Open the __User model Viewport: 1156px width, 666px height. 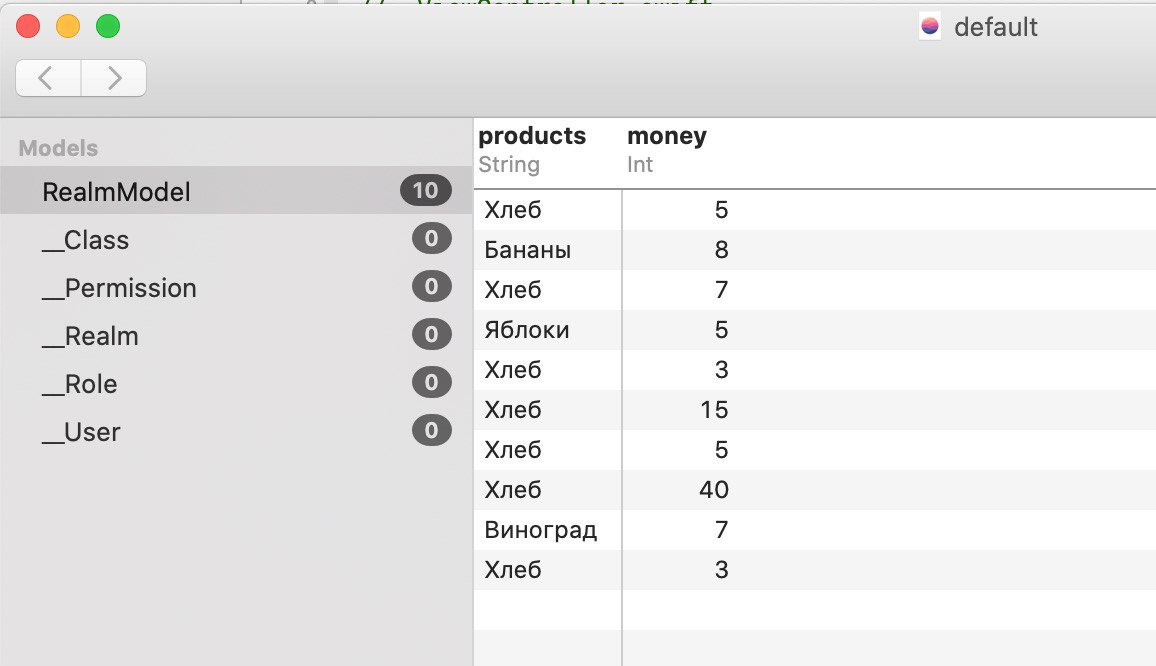81,432
